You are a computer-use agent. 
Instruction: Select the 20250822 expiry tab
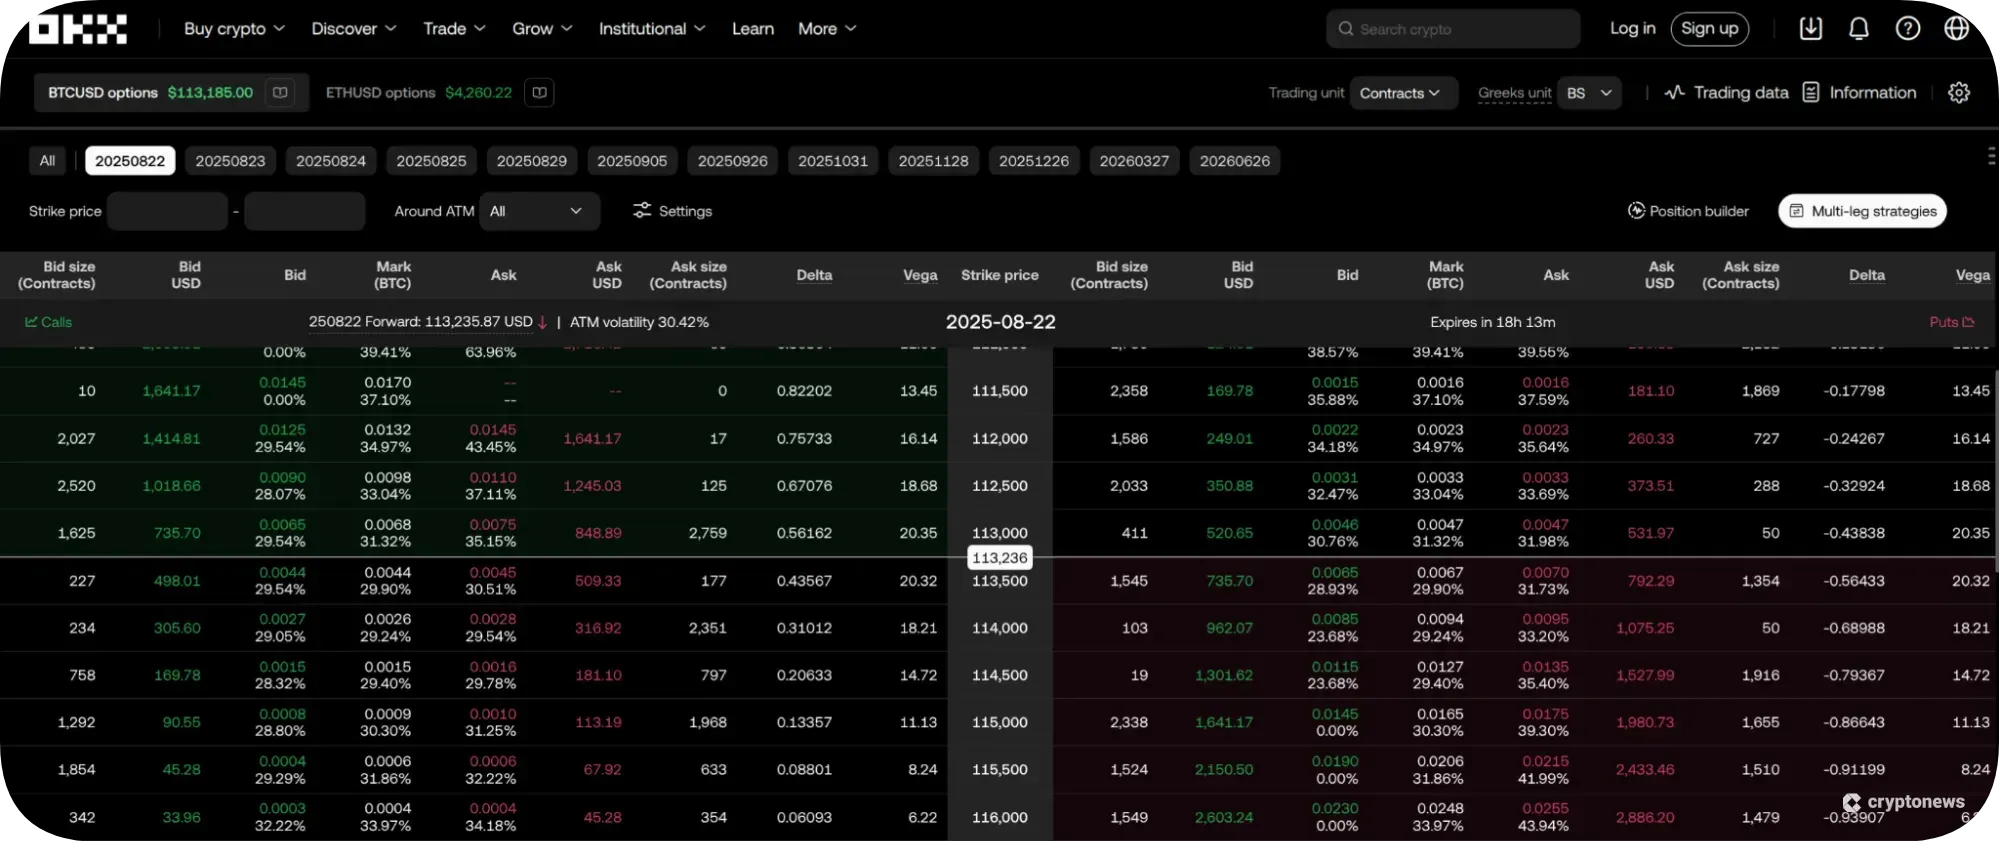coord(130,161)
